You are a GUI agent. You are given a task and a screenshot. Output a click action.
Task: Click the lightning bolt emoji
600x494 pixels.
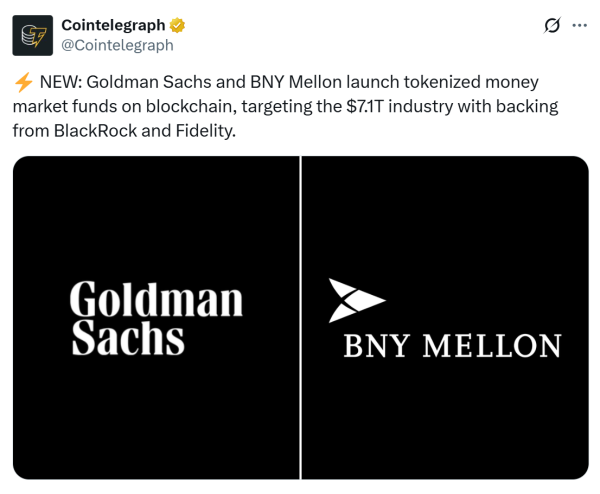[22, 80]
